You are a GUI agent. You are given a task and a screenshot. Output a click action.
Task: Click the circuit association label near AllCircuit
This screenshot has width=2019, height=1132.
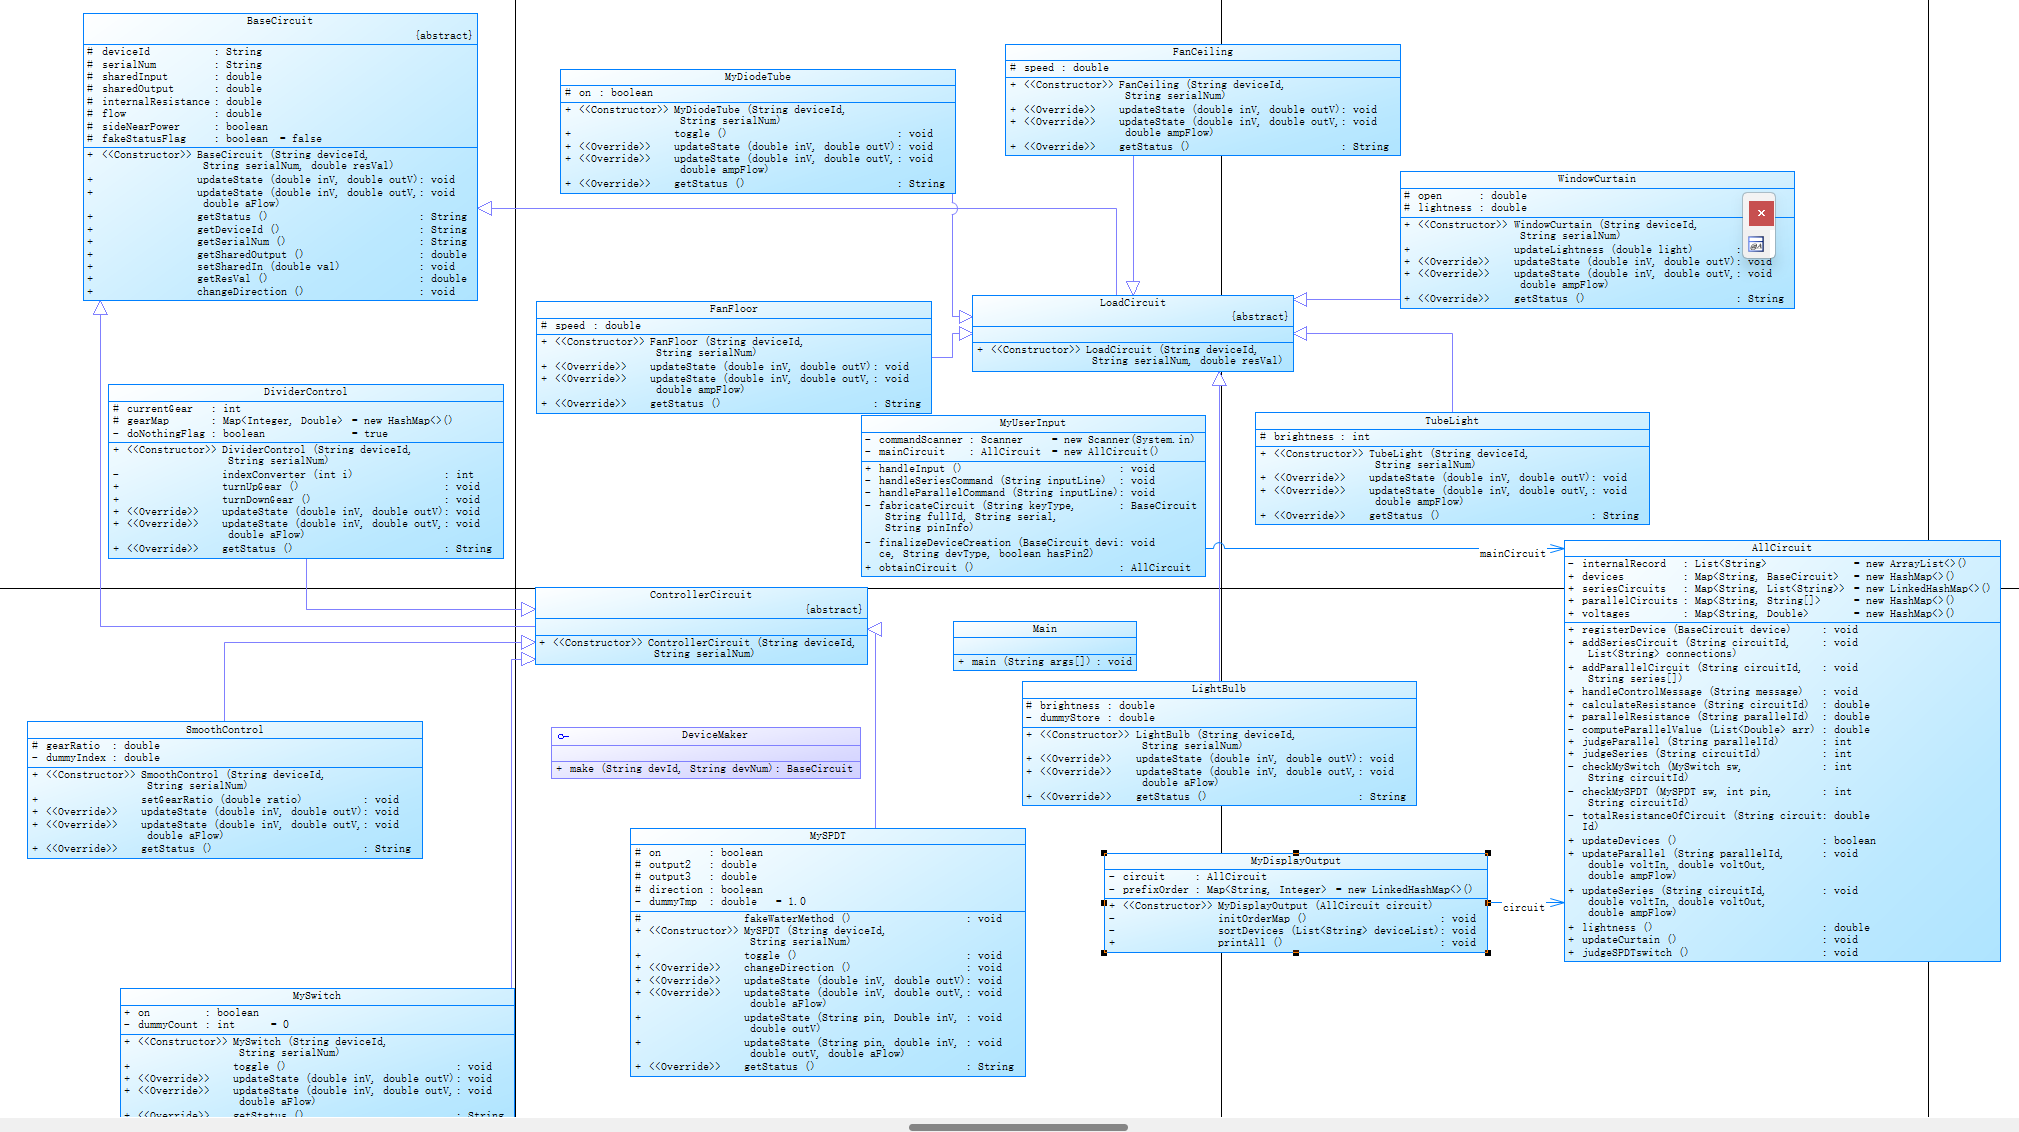click(x=1524, y=908)
